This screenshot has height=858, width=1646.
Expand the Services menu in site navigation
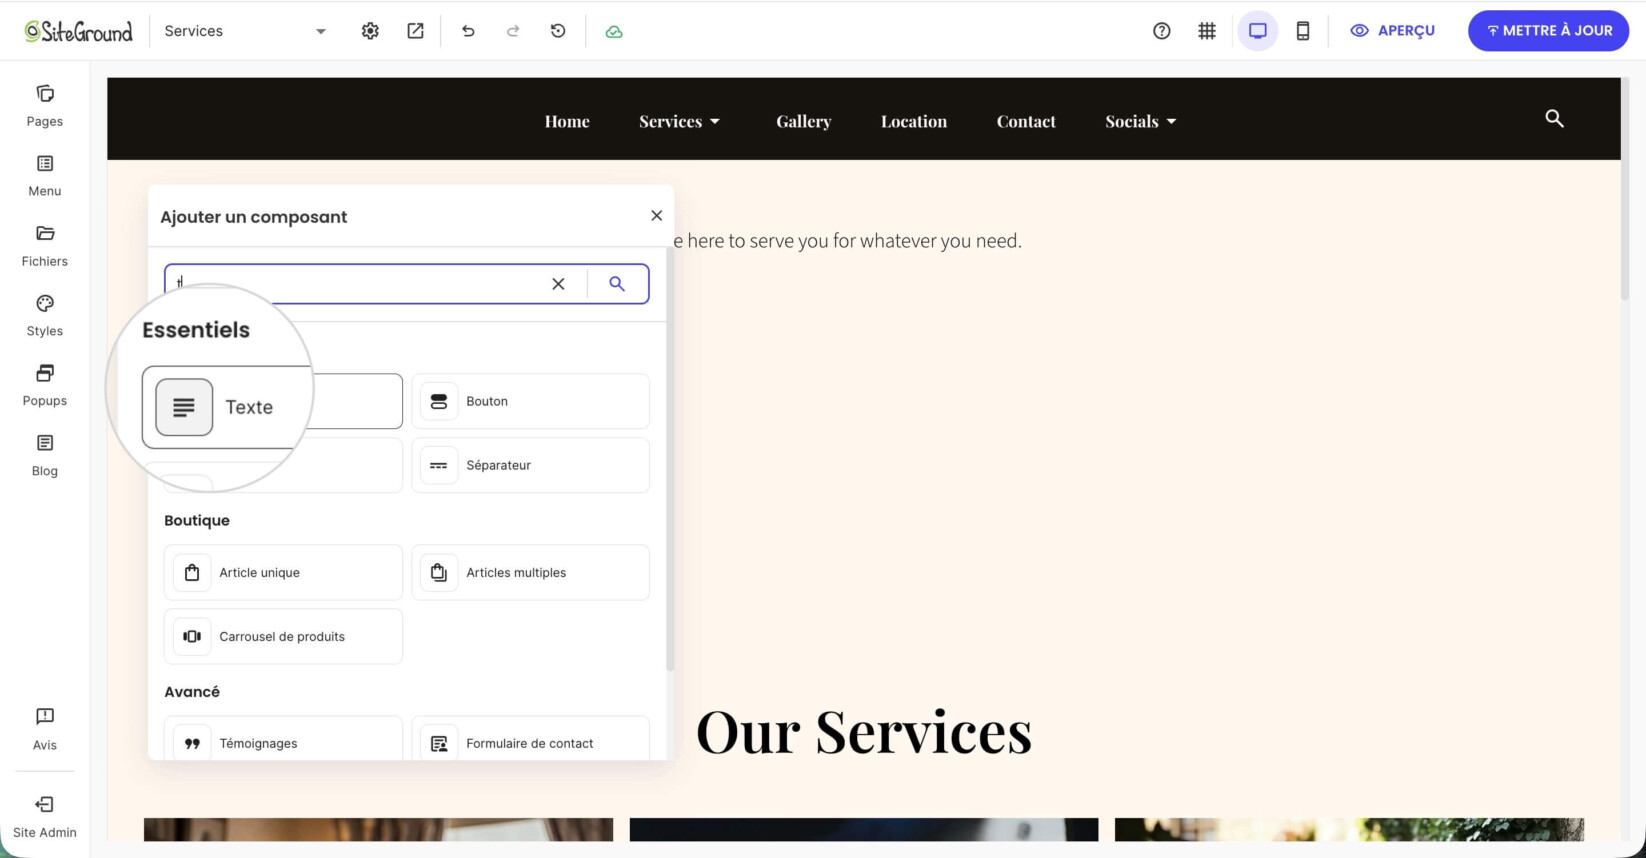pyautogui.click(x=680, y=121)
